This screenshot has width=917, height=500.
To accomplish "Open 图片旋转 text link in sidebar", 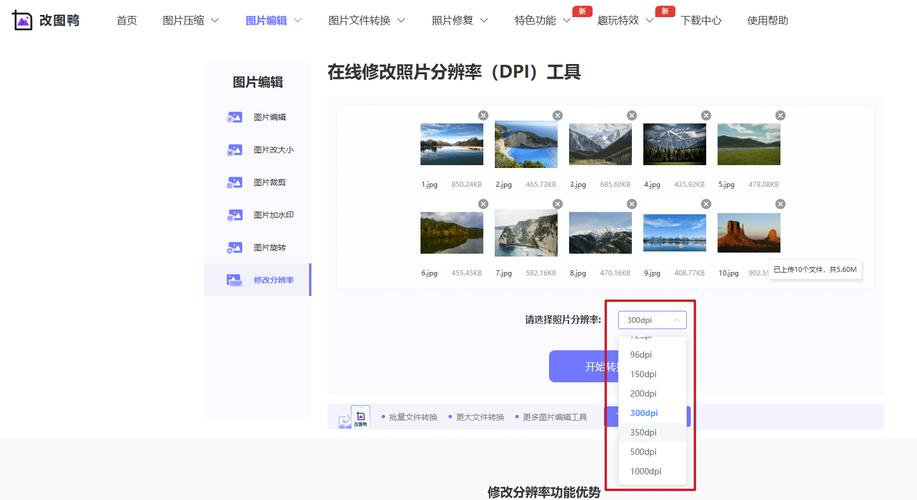I will tap(270, 247).
